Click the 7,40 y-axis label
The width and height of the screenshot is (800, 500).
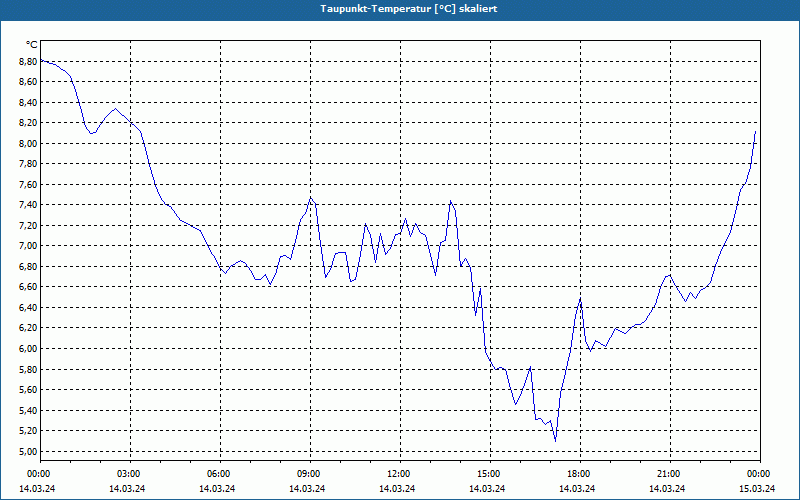pyautogui.click(x=28, y=205)
